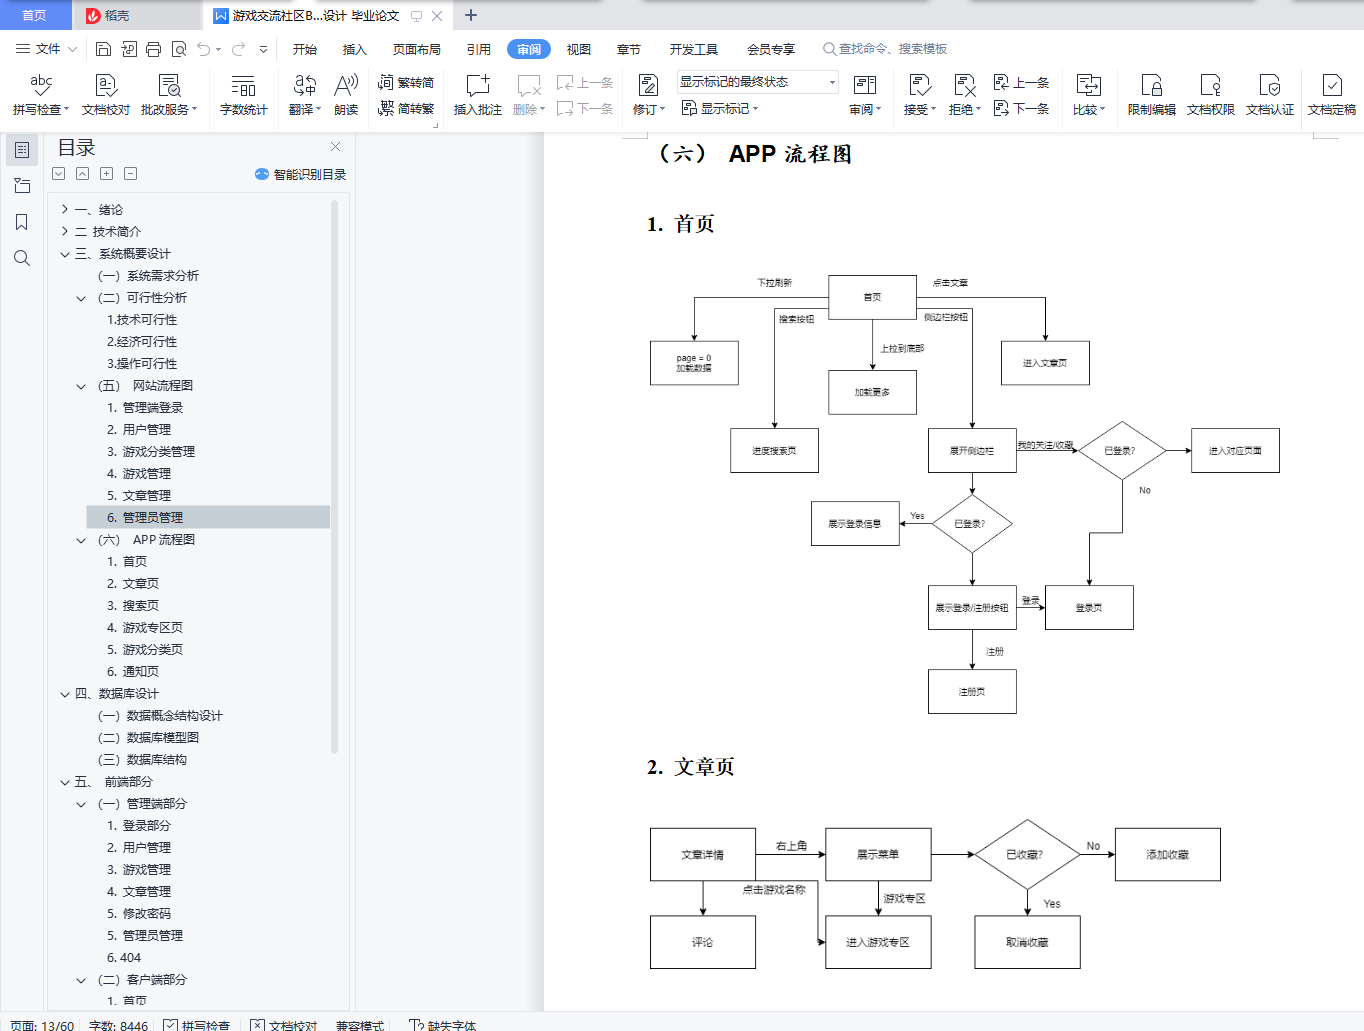Click the Export to PDF icon

[129, 49]
